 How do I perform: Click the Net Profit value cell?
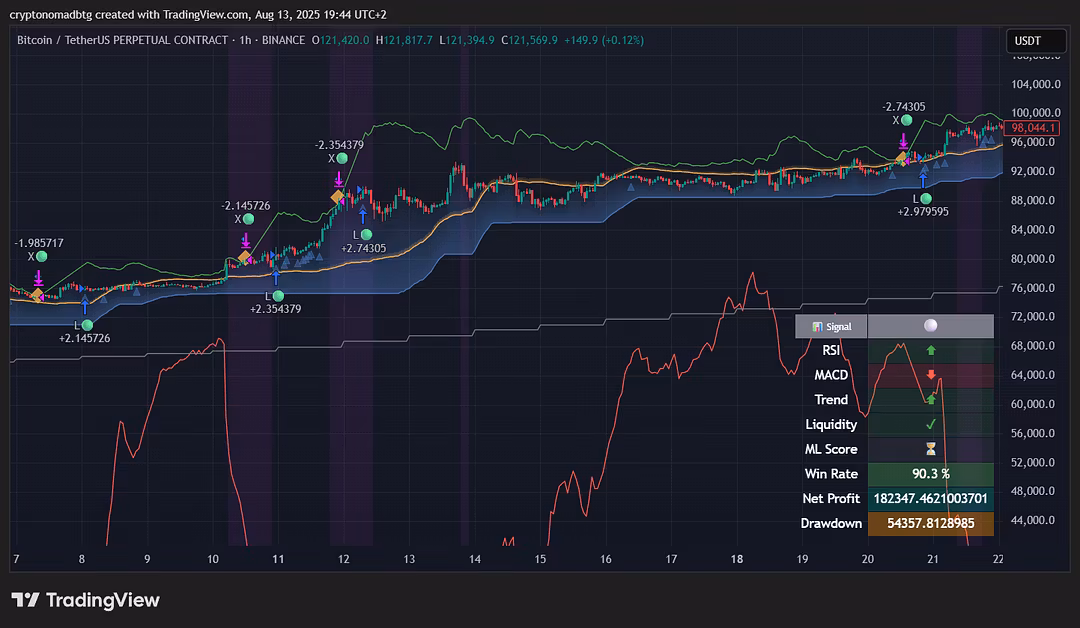click(x=931, y=498)
